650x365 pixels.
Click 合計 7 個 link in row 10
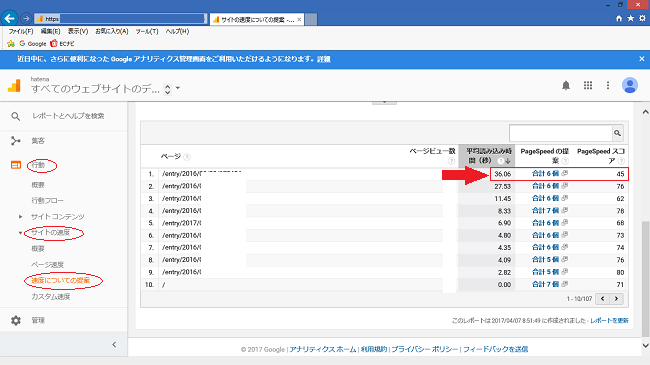(x=545, y=285)
